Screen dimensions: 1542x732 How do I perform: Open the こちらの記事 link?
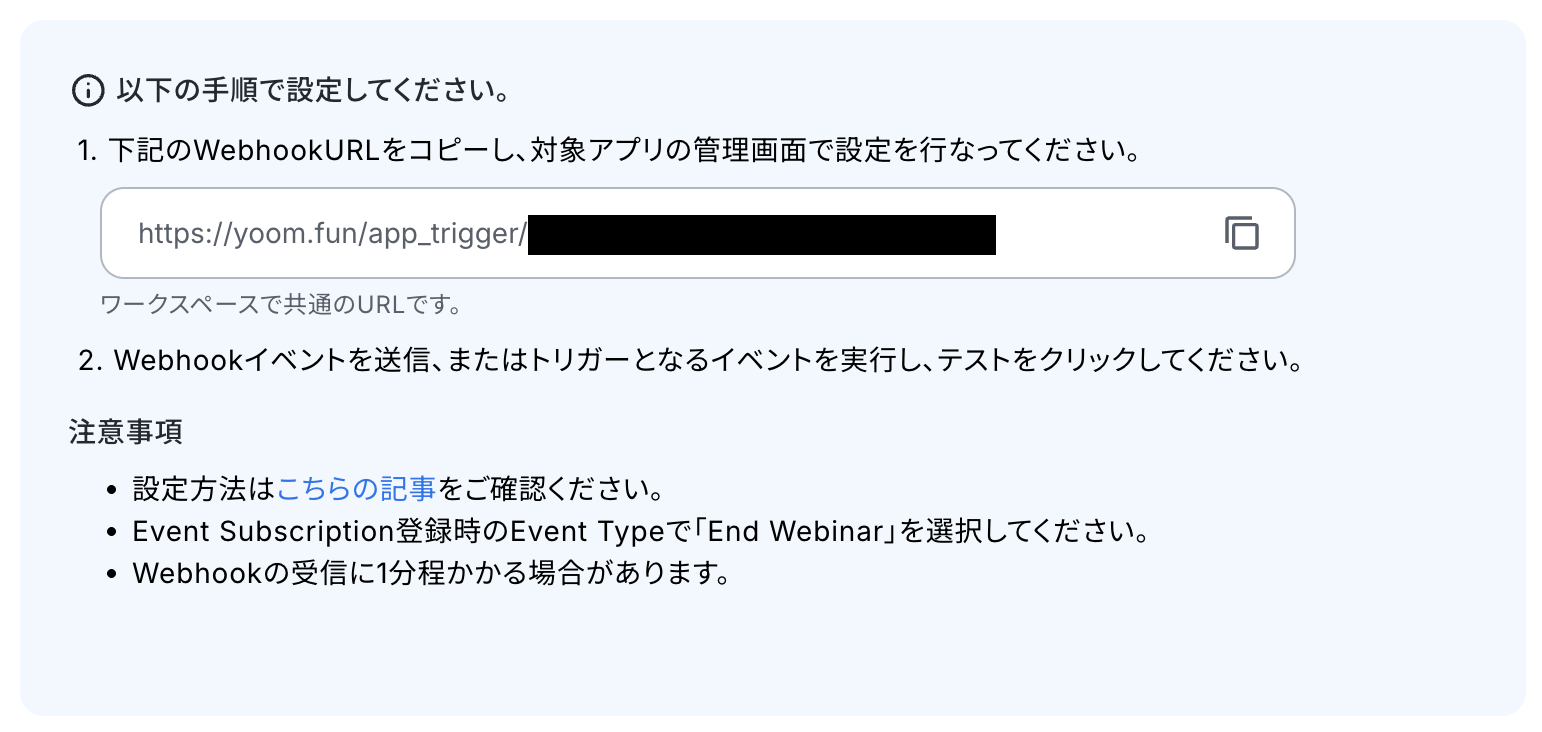(x=356, y=490)
